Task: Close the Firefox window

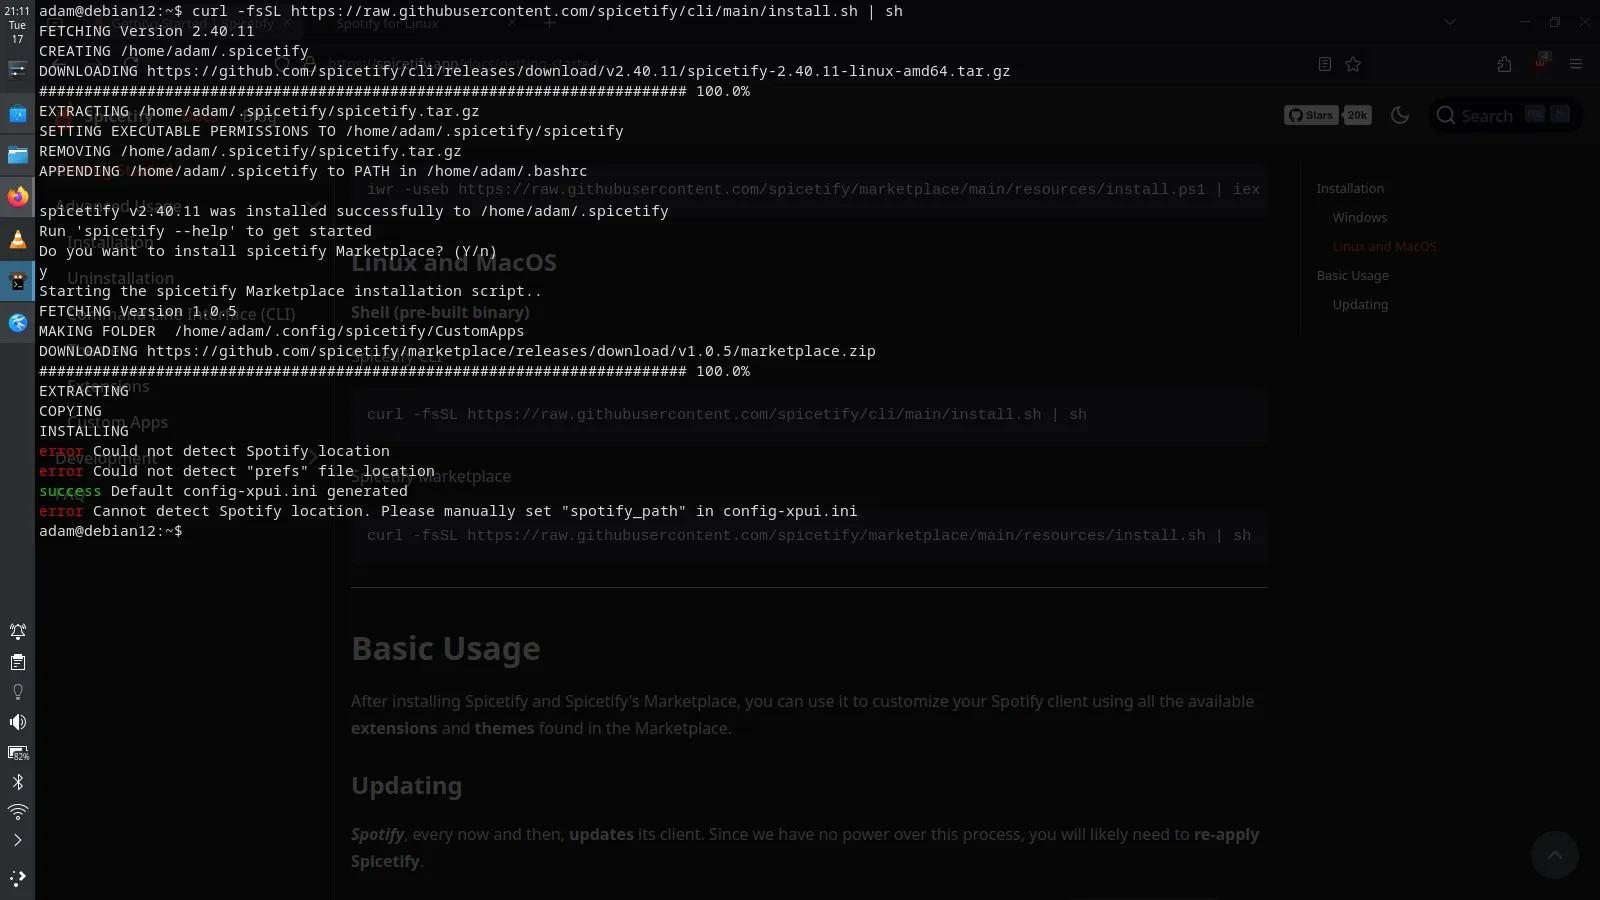Action: coord(1585,22)
